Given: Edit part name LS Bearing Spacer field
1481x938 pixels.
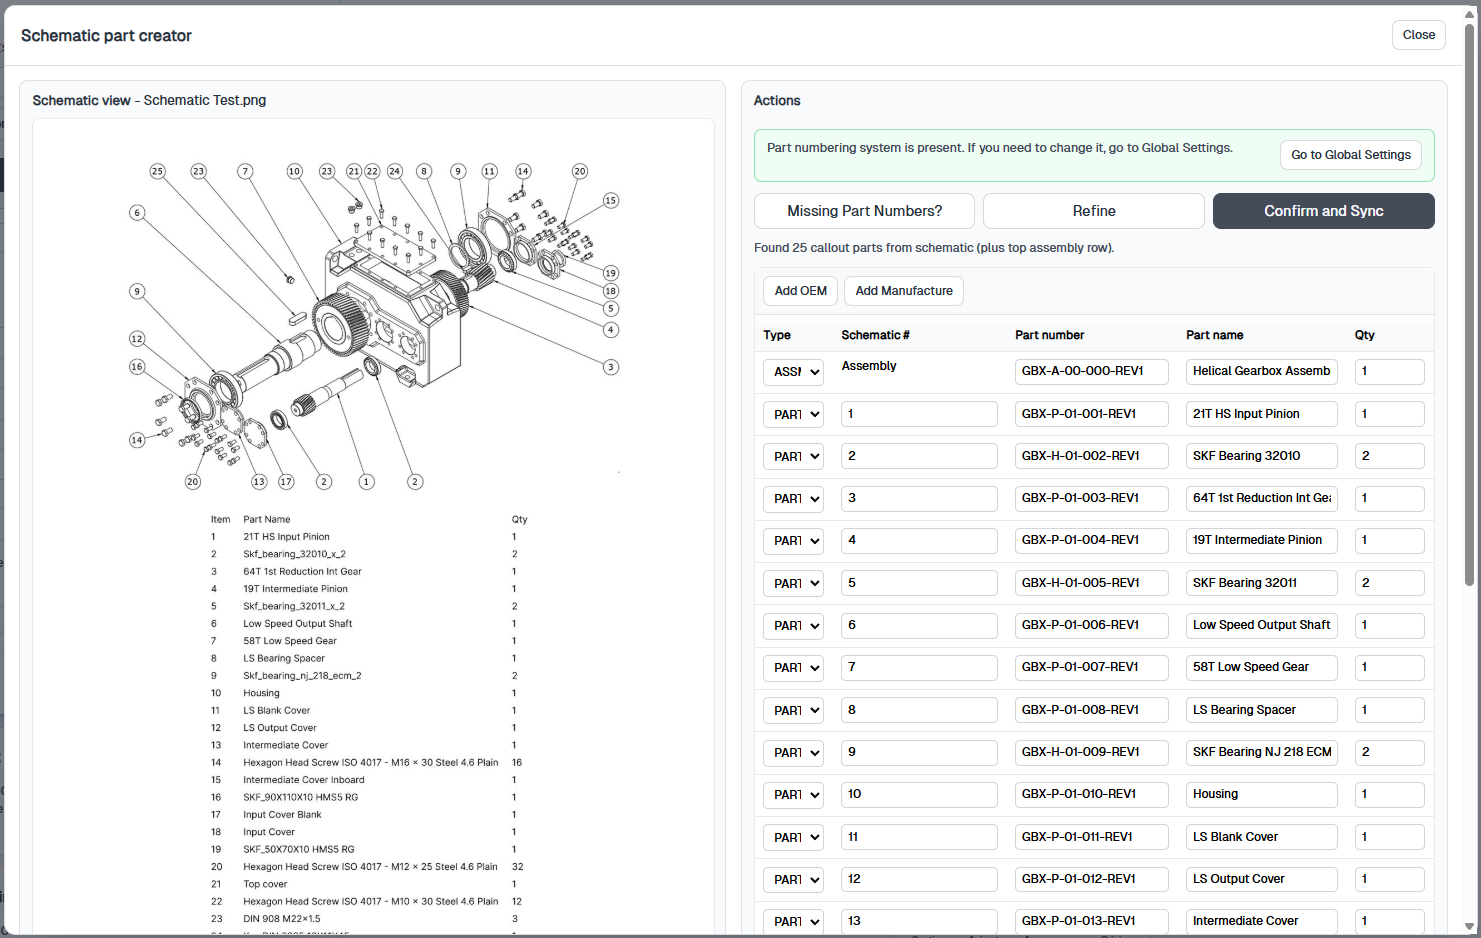Looking at the screenshot, I should coord(1261,710).
